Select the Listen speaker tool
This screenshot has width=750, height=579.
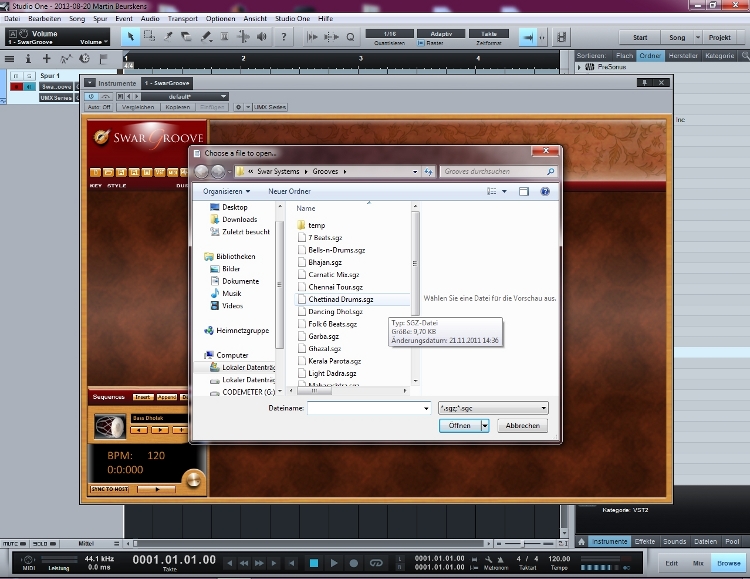pos(262,37)
